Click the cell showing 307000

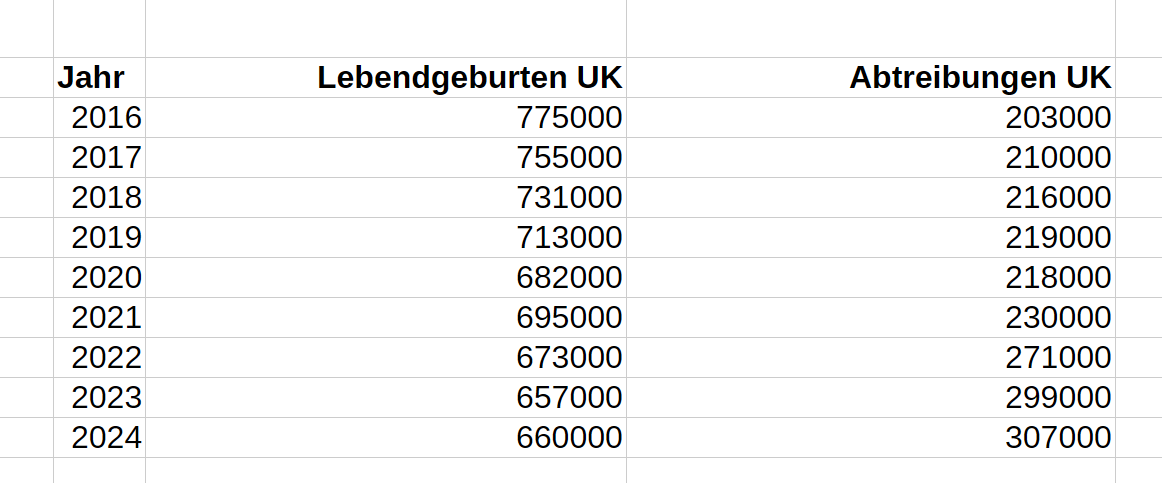1059,438
